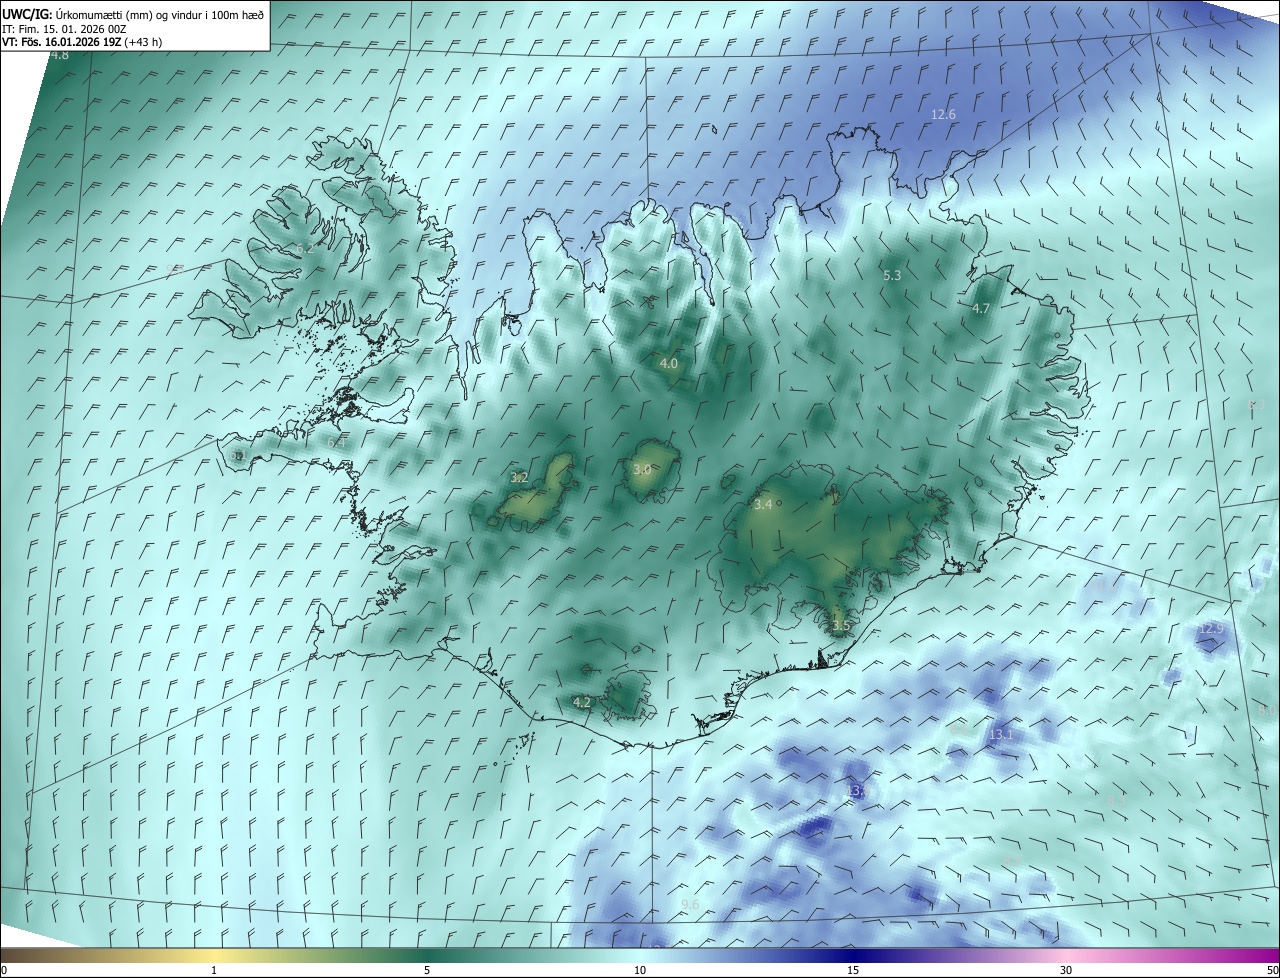Image resolution: width=1280 pixels, height=978 pixels.
Task: Click the 13.1 value over the southeast ocean
Action: (1000, 735)
